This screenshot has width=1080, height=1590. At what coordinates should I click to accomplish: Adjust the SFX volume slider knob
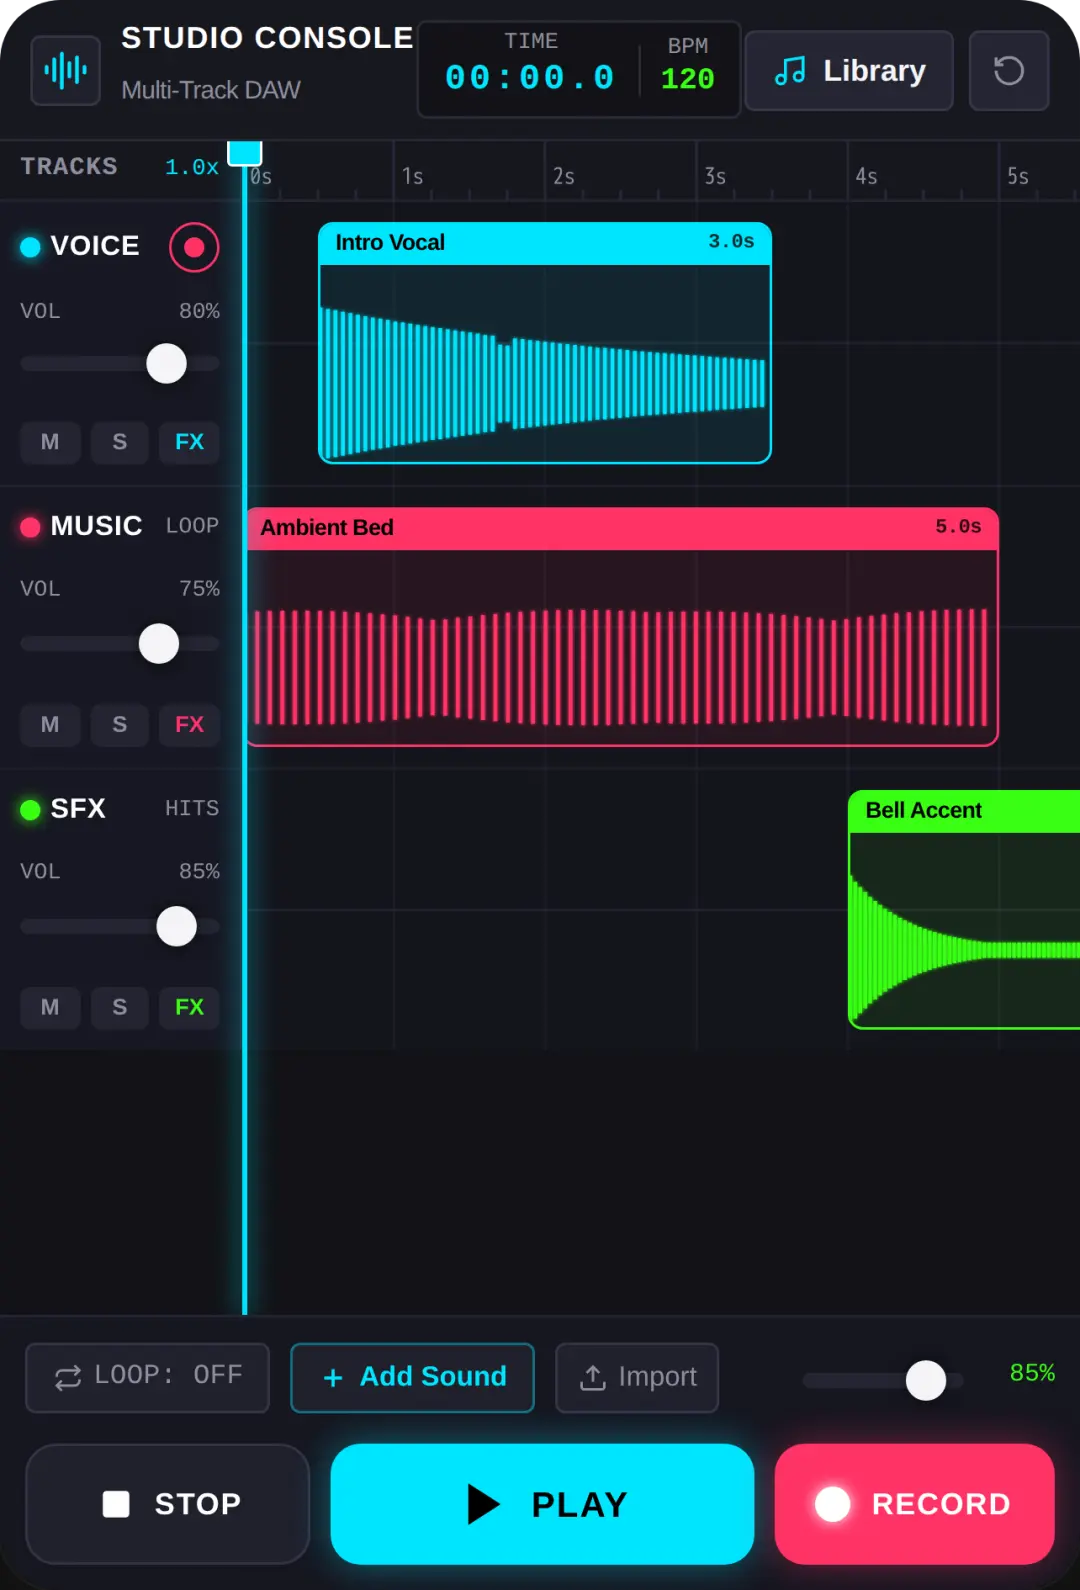pos(177,927)
